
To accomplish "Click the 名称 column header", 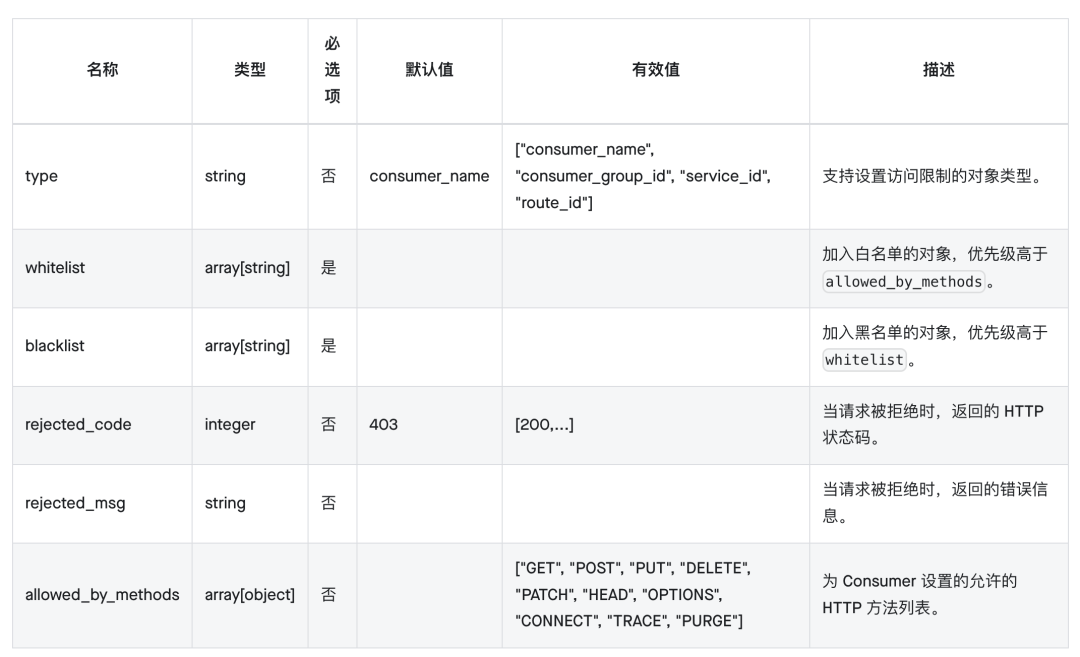I will [102, 70].
